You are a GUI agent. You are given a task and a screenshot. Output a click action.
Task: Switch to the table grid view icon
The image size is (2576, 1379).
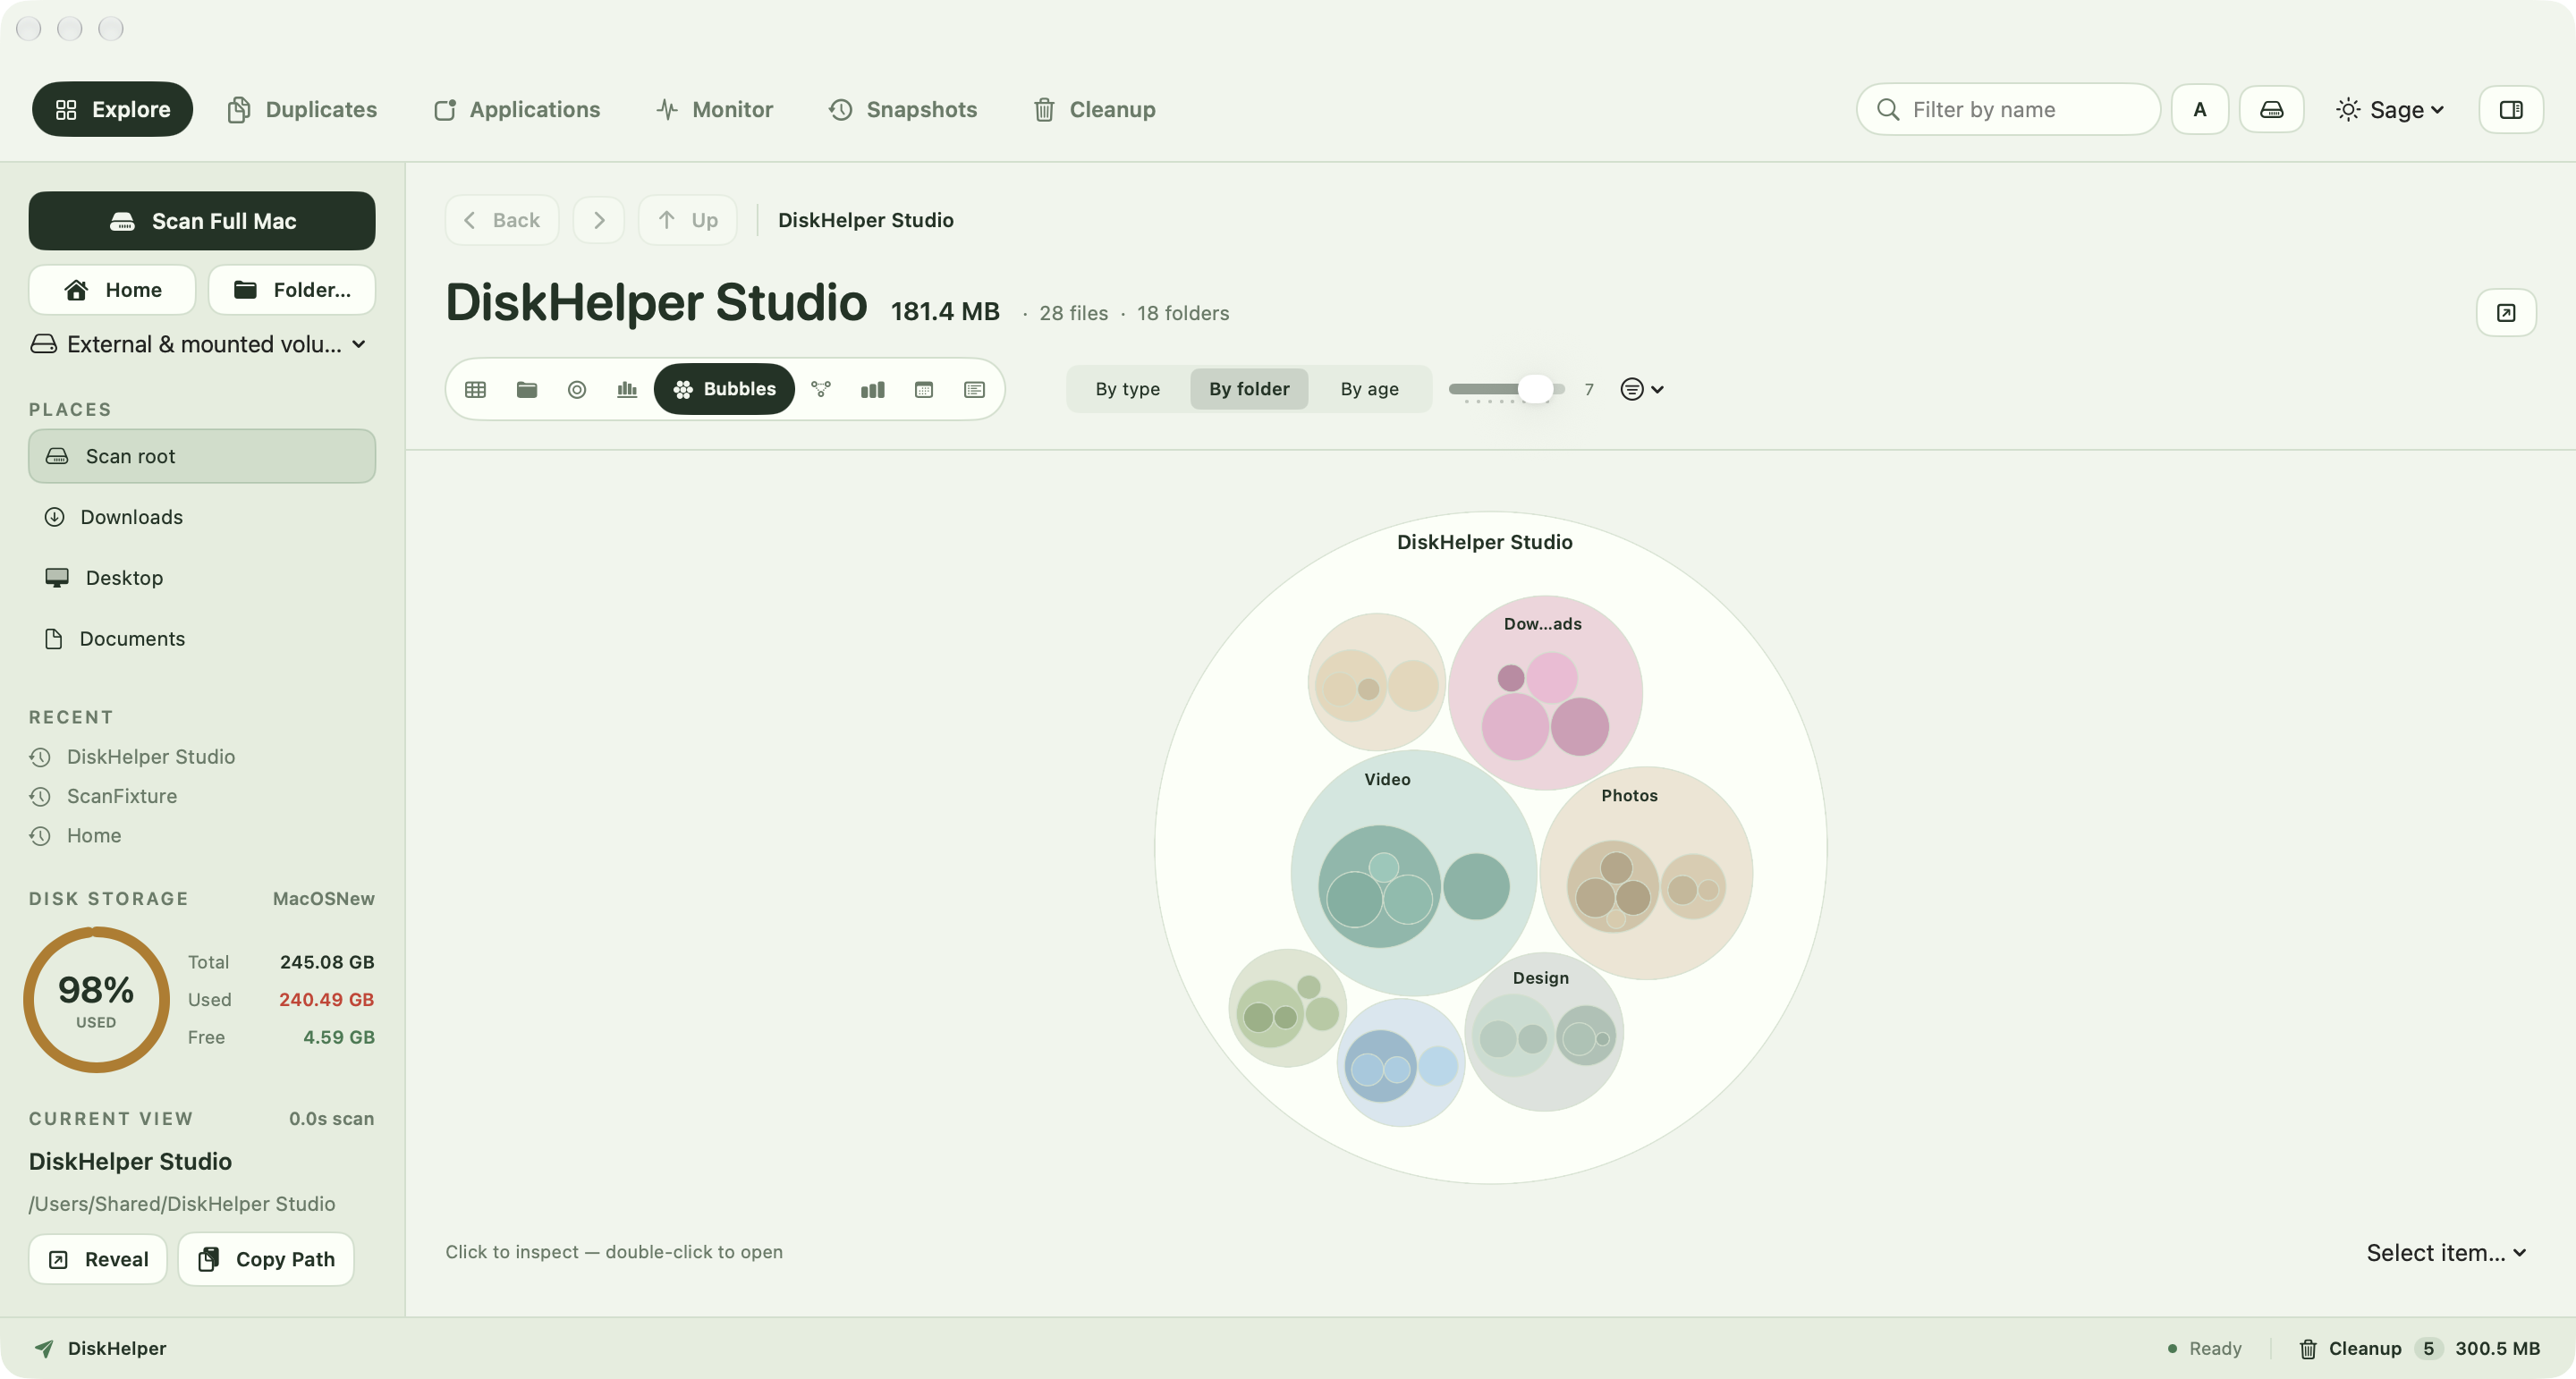point(475,389)
